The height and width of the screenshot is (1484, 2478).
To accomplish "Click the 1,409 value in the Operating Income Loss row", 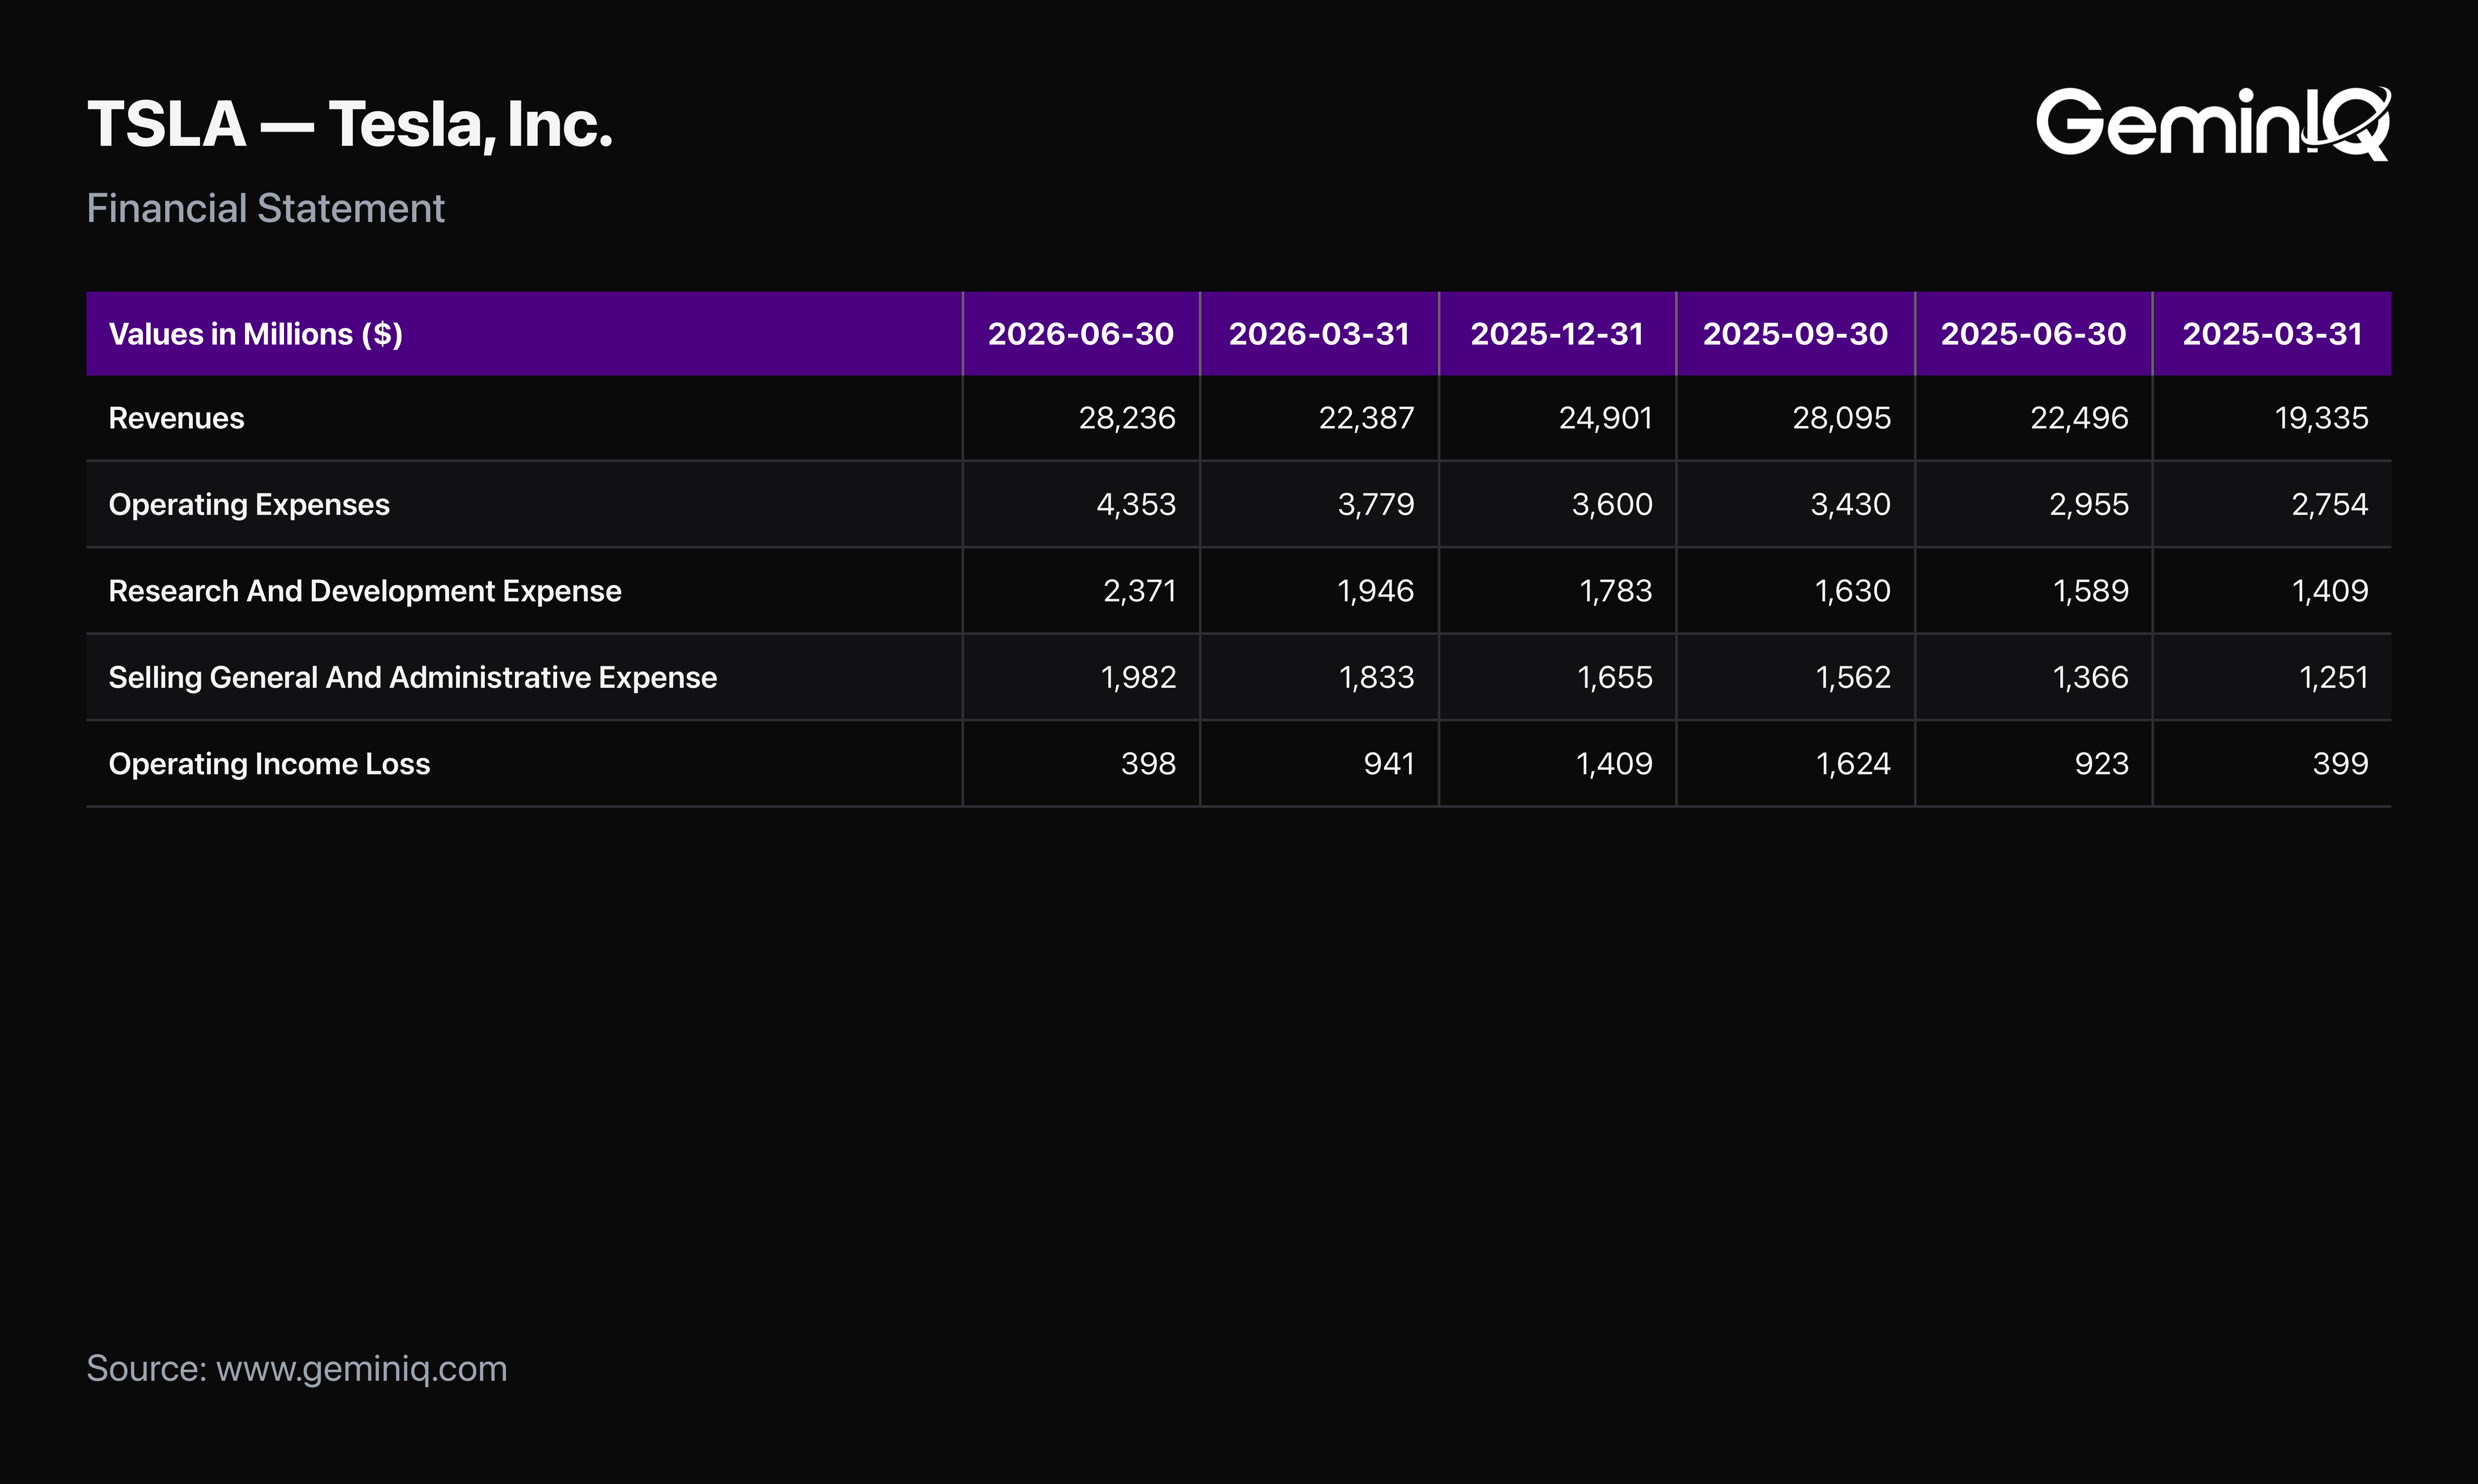I will coord(1614,764).
